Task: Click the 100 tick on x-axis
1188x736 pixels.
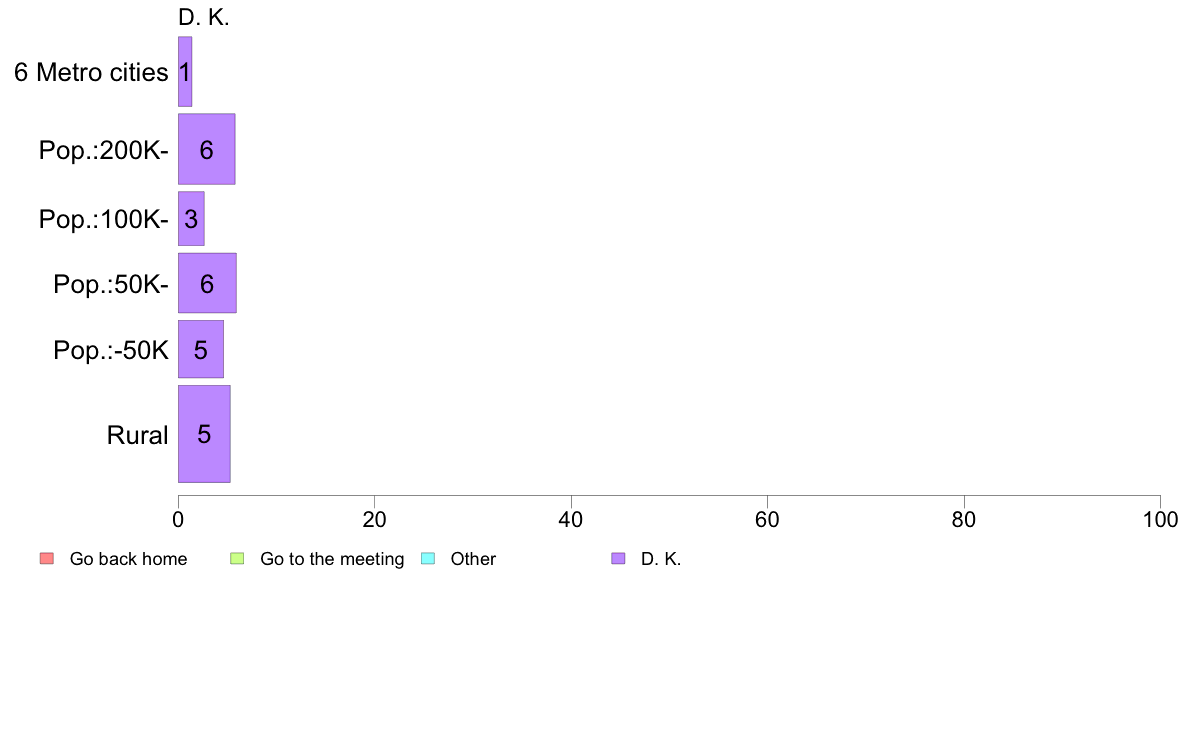Action: tap(1160, 519)
